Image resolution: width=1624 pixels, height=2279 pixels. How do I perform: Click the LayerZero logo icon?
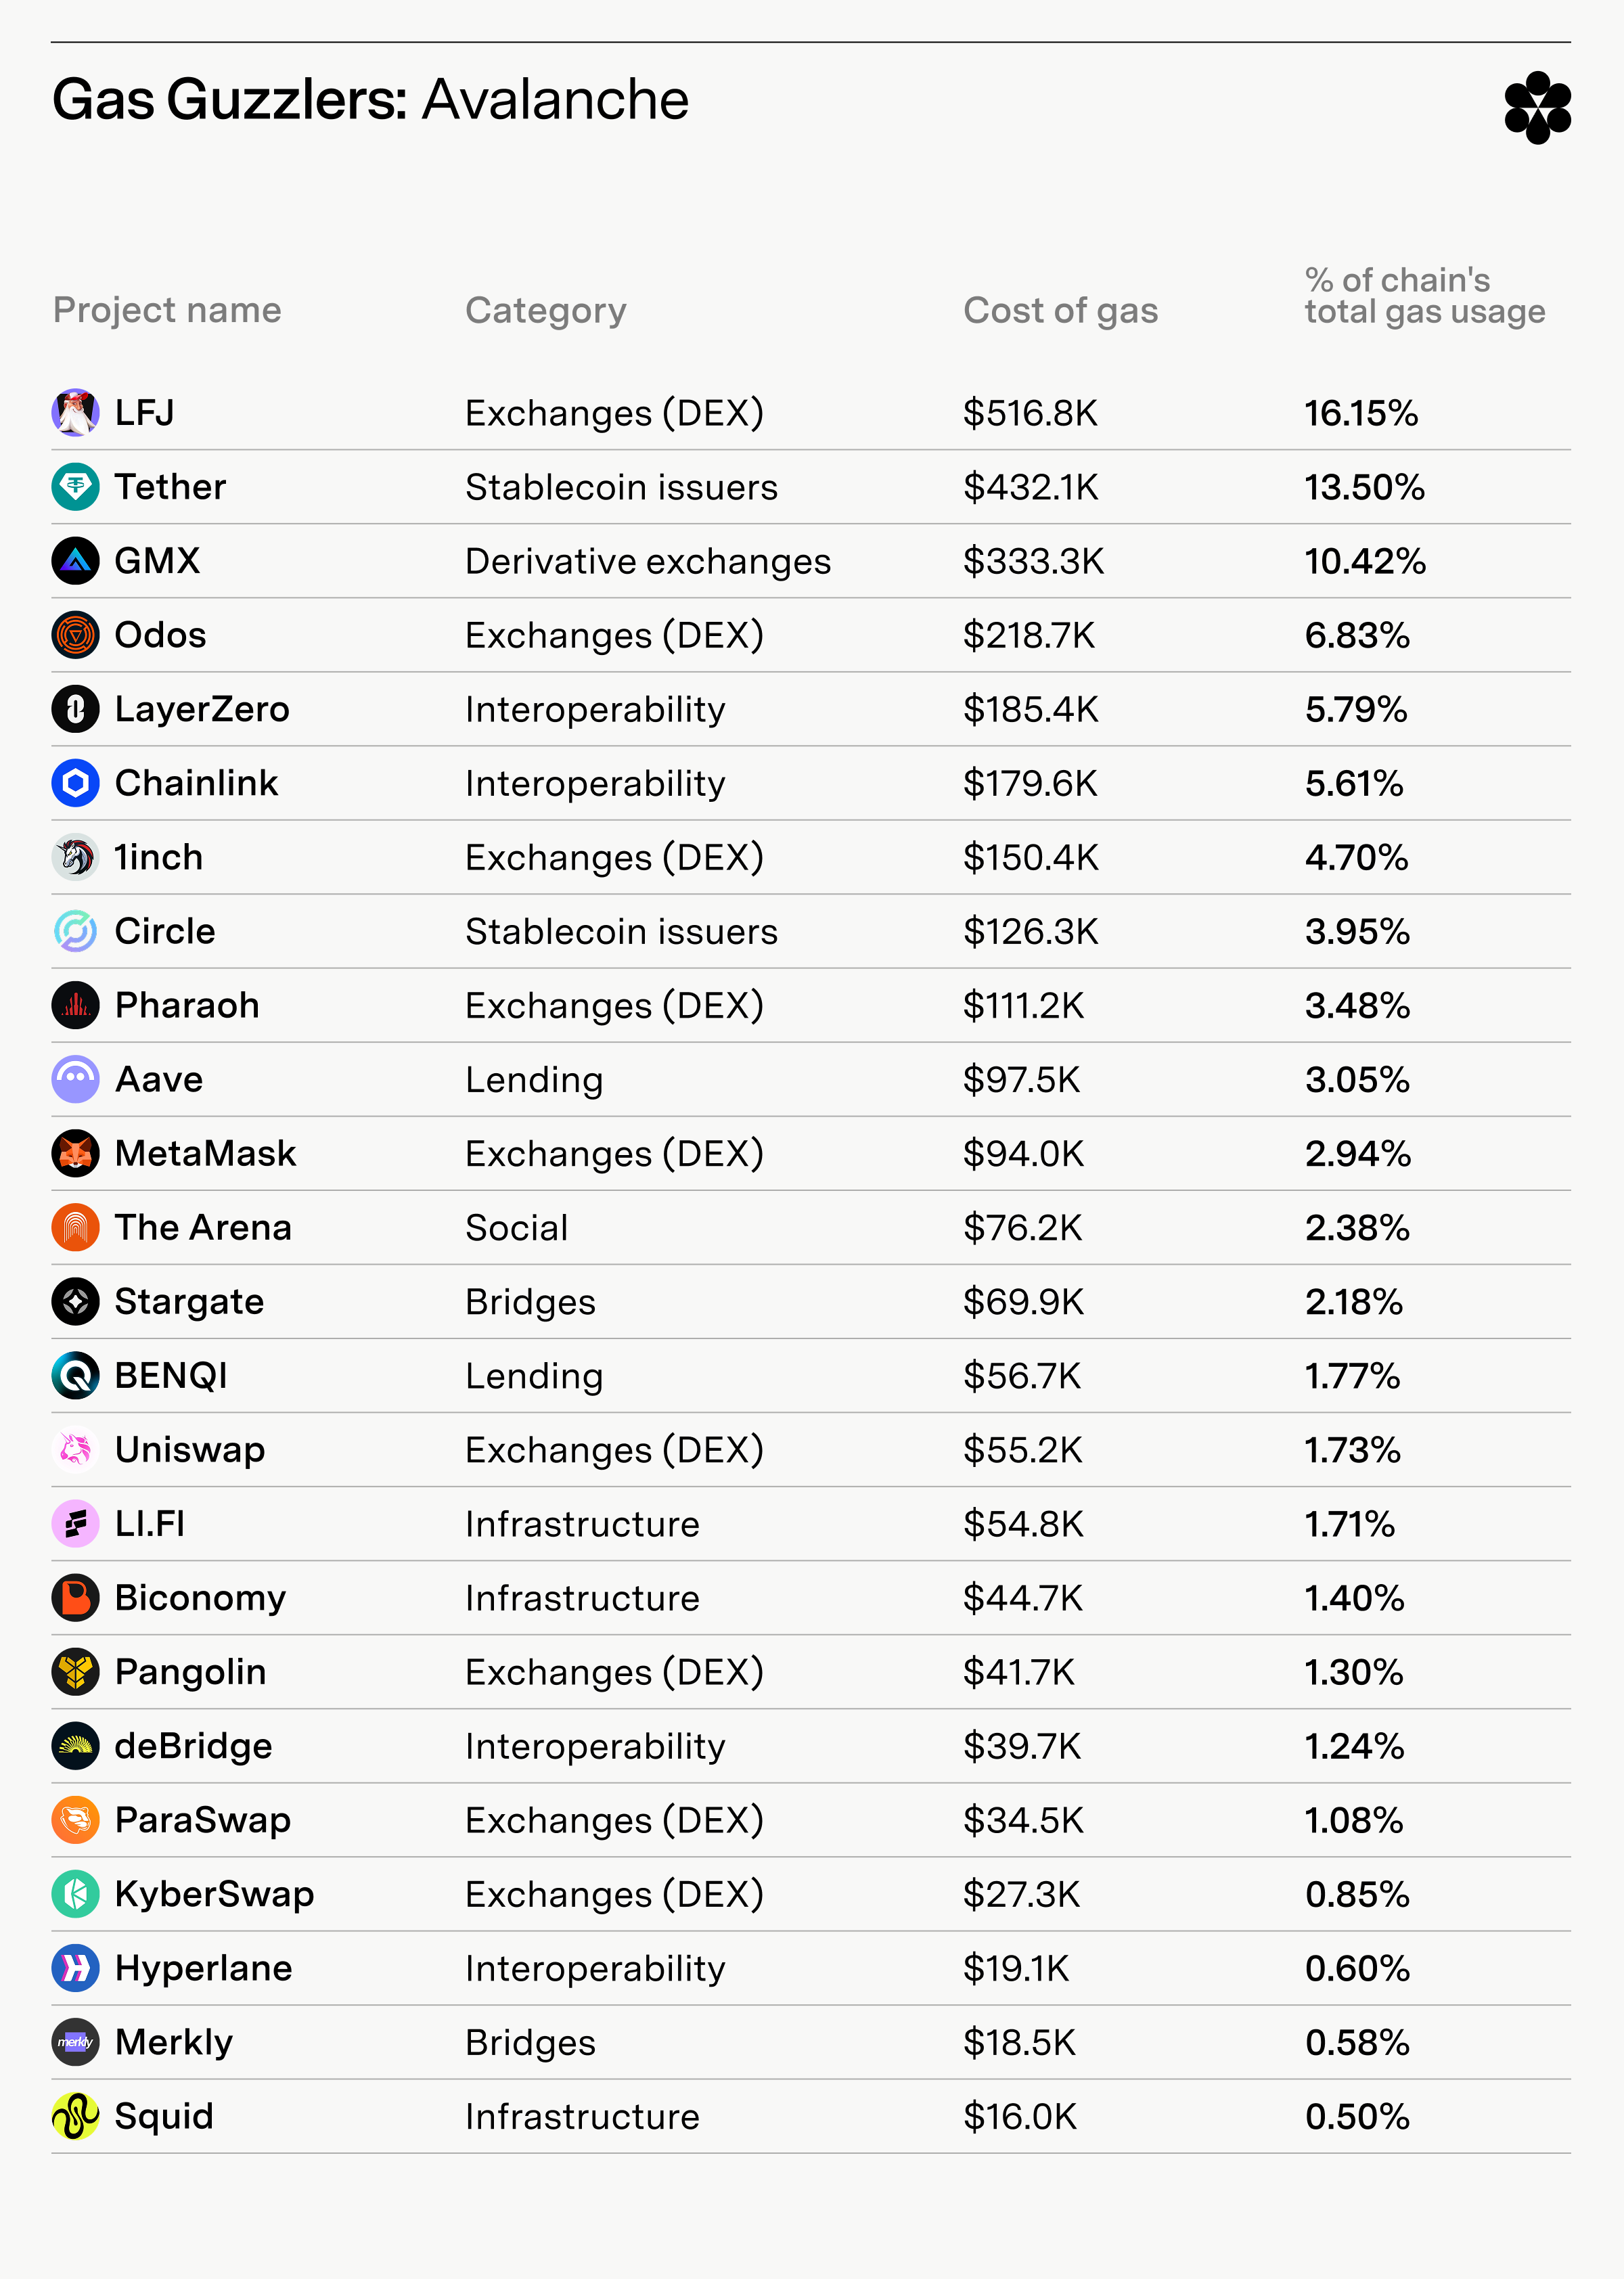coord(75,709)
